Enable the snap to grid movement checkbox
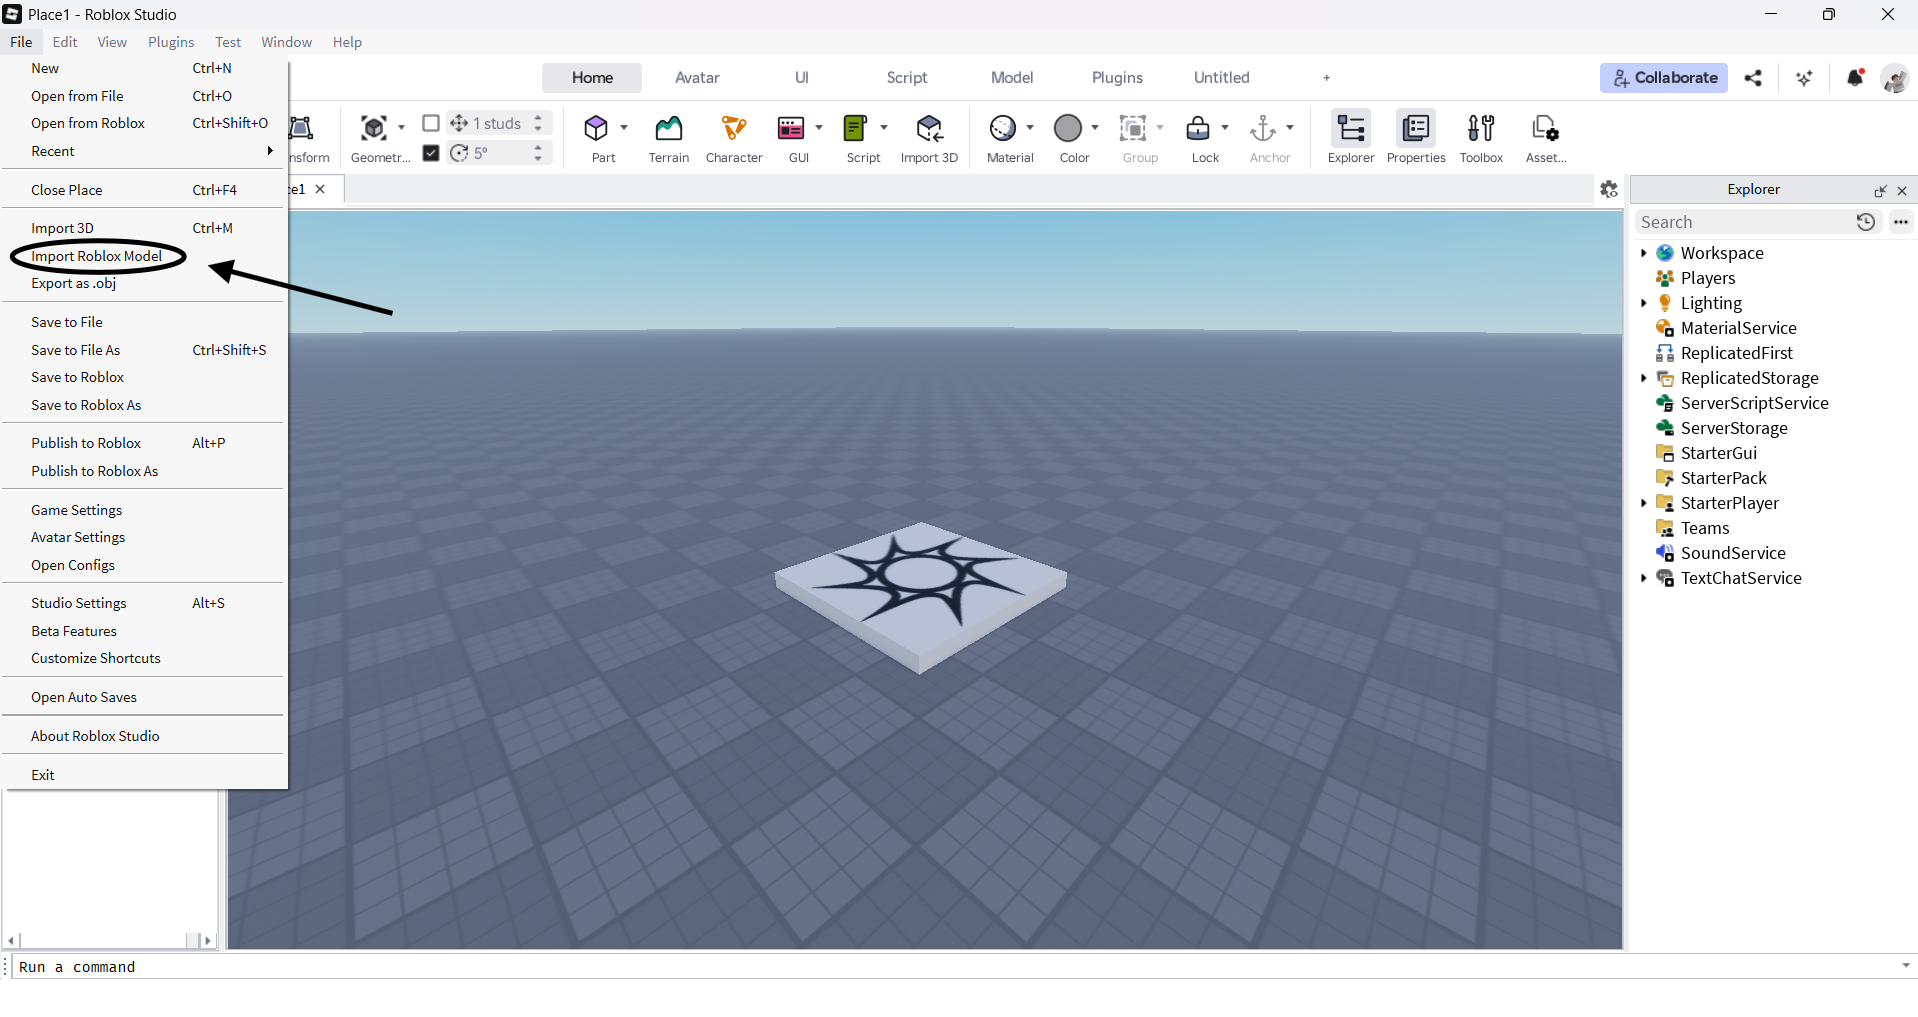Viewport: 1918px width, 1017px height. pos(431,123)
